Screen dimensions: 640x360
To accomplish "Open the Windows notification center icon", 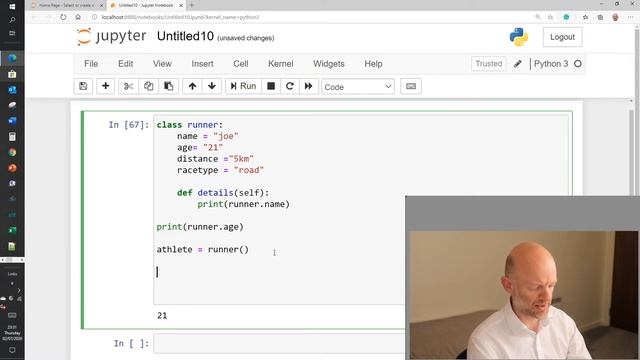I will pos(12,350).
